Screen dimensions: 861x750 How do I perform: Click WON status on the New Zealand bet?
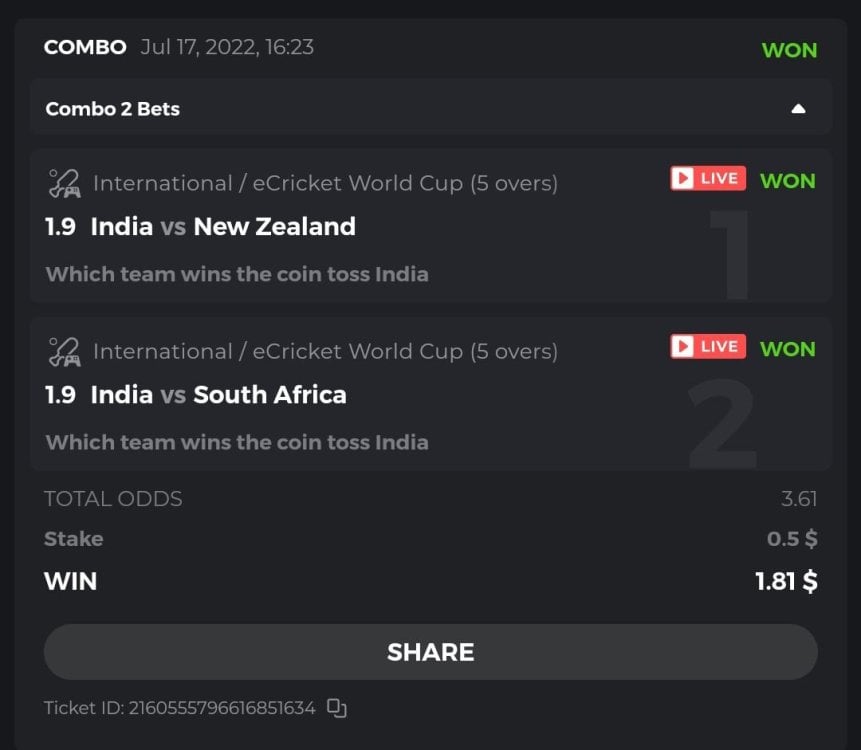pyautogui.click(x=787, y=181)
